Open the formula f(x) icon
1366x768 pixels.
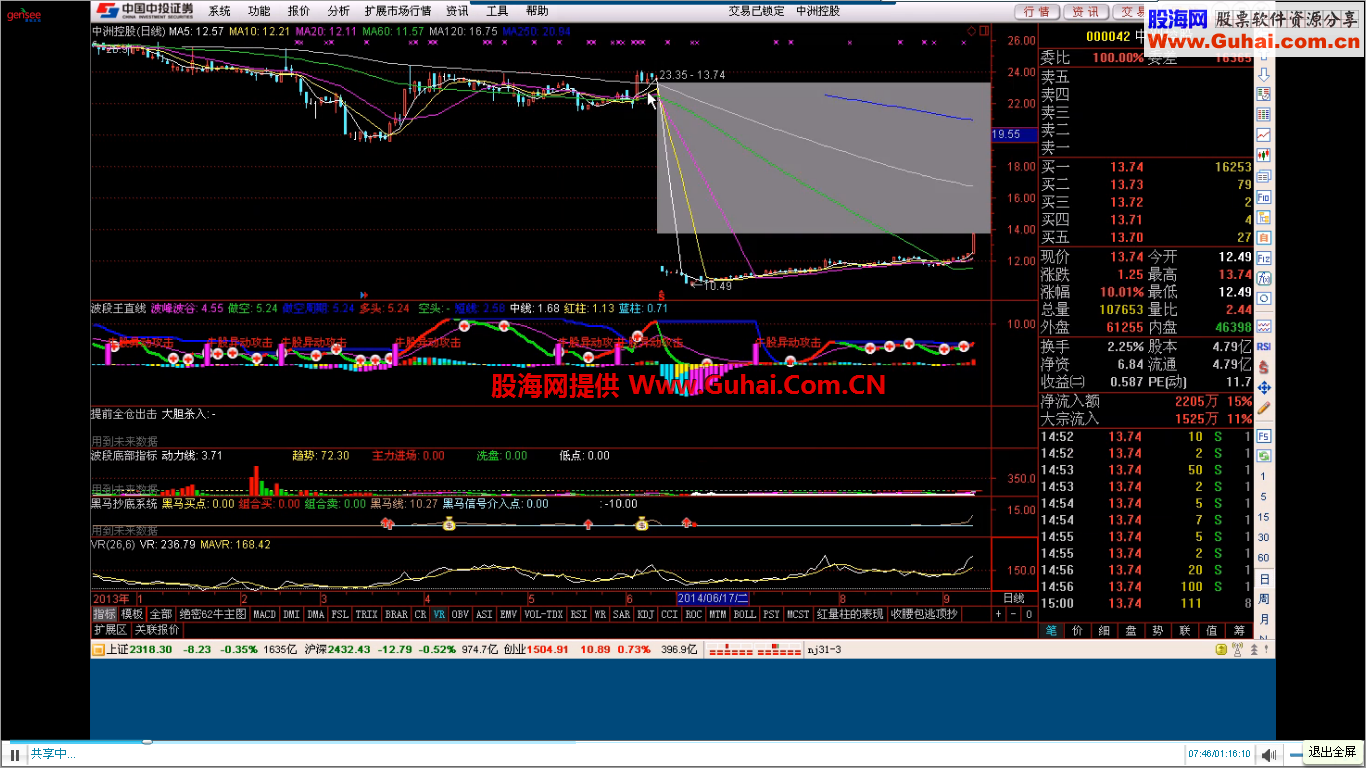(x=1264, y=278)
